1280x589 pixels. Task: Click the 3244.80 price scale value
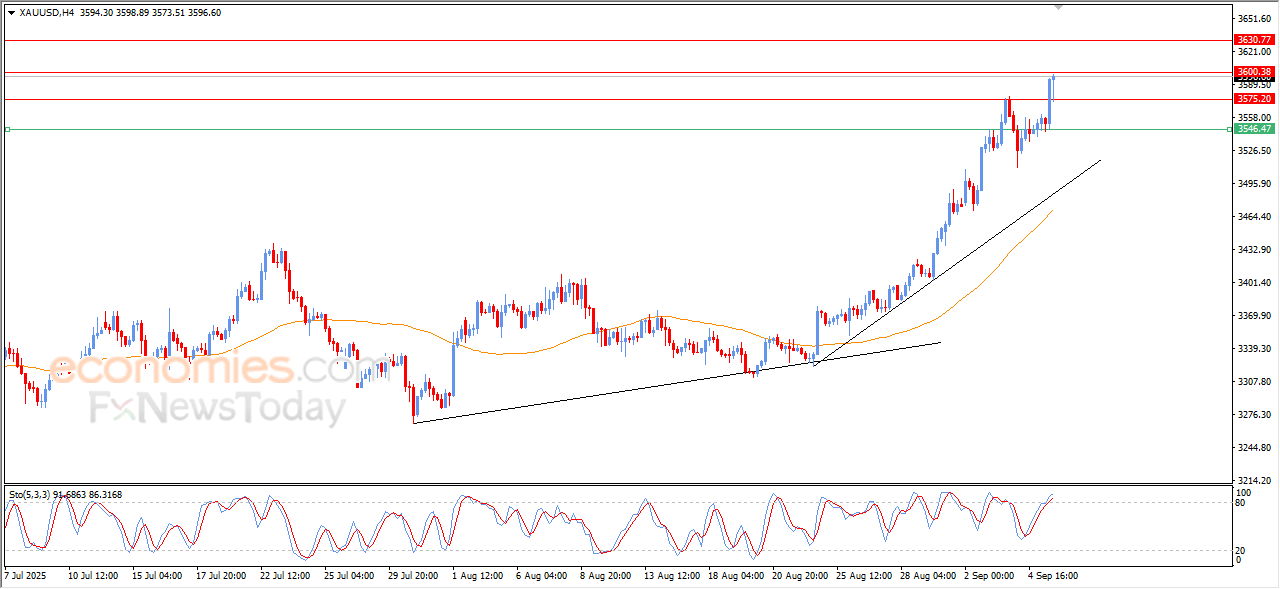tap(1254, 448)
